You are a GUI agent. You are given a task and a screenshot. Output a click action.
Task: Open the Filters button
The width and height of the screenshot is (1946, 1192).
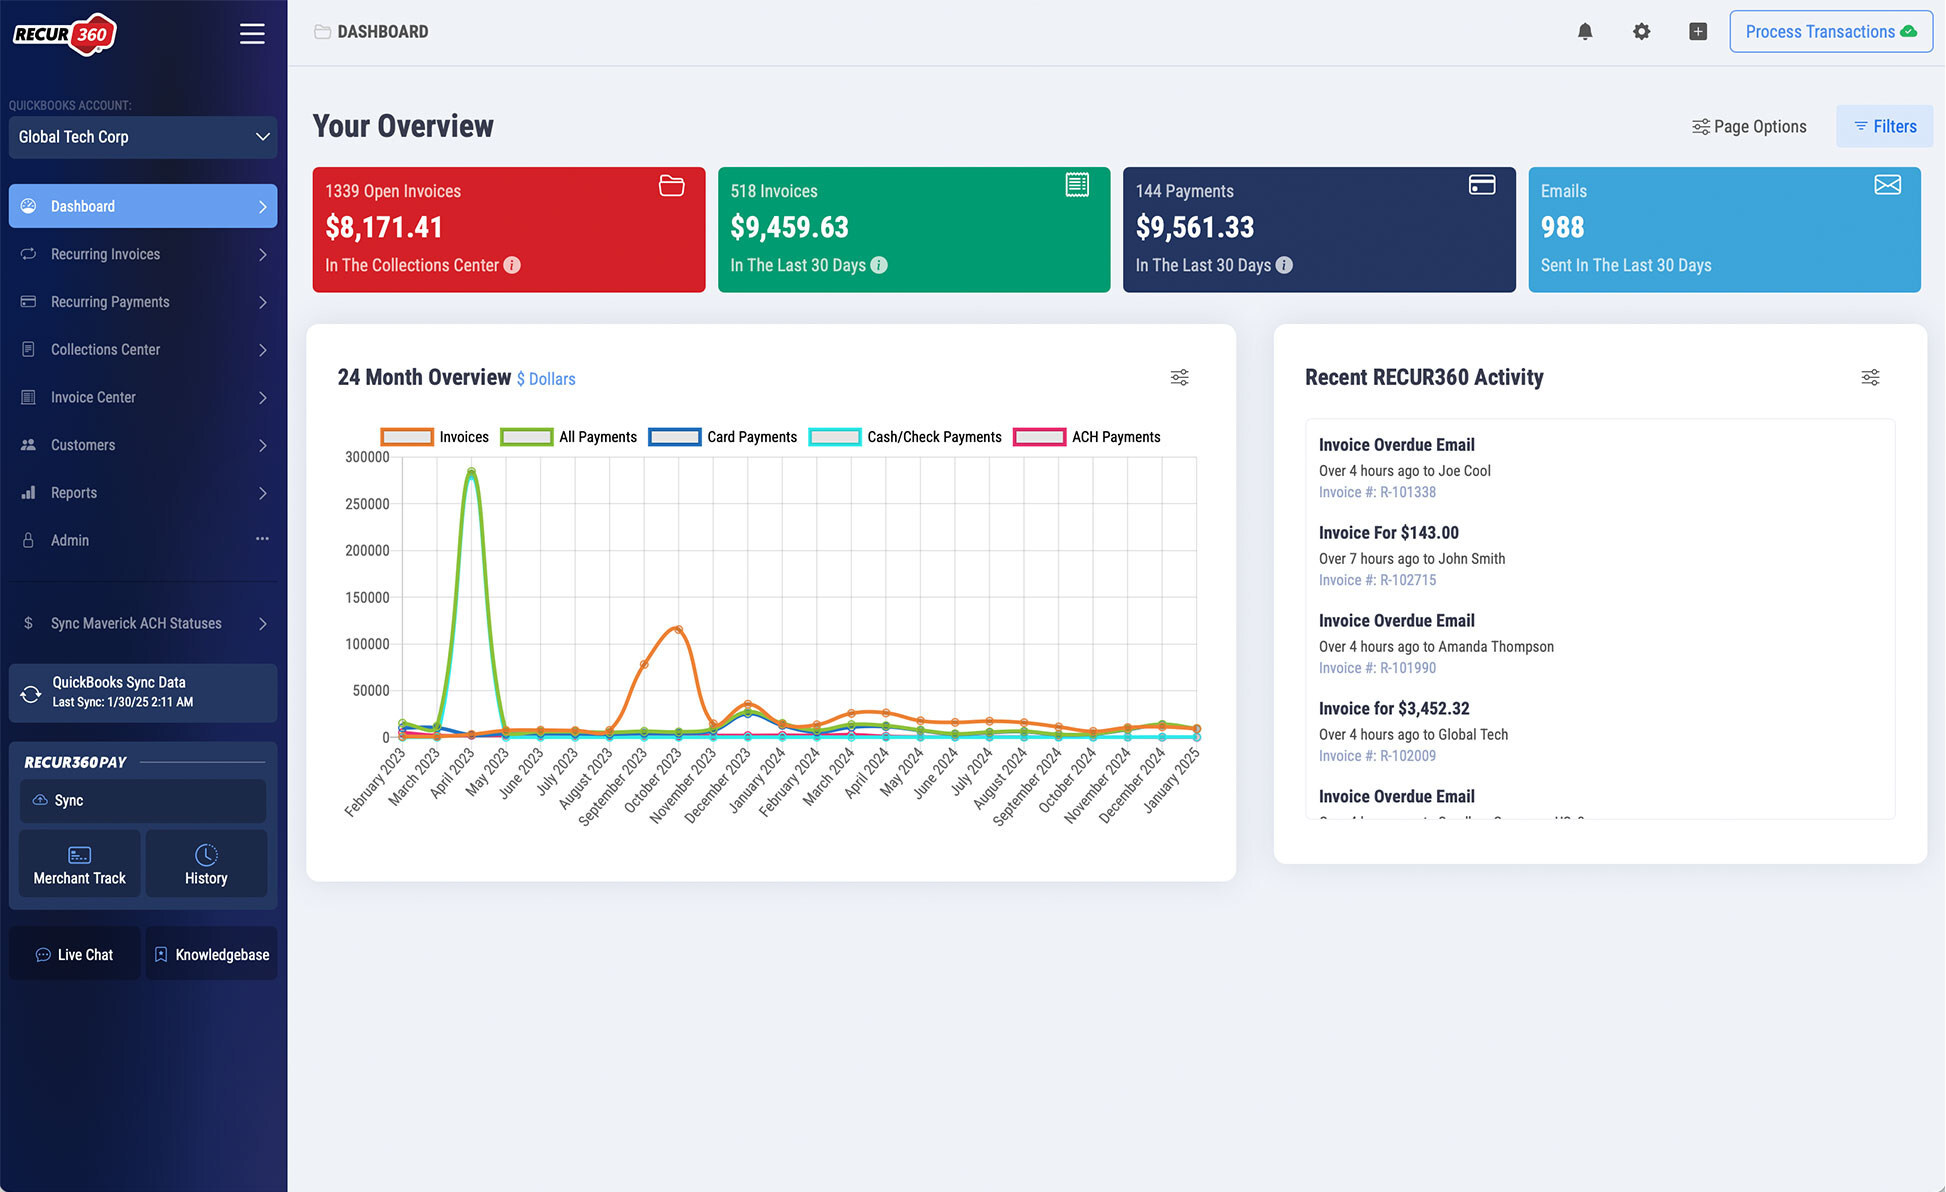pyautogui.click(x=1885, y=126)
